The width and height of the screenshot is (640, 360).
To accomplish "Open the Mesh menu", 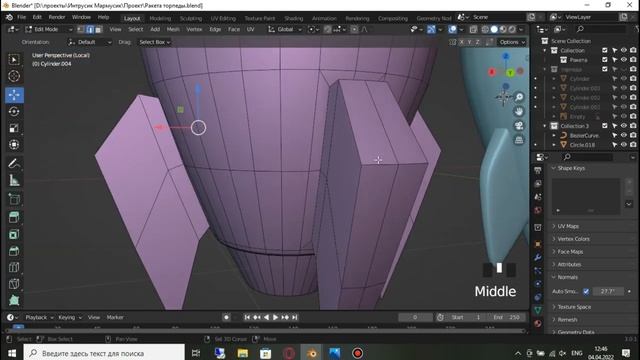I will pyautogui.click(x=173, y=29).
